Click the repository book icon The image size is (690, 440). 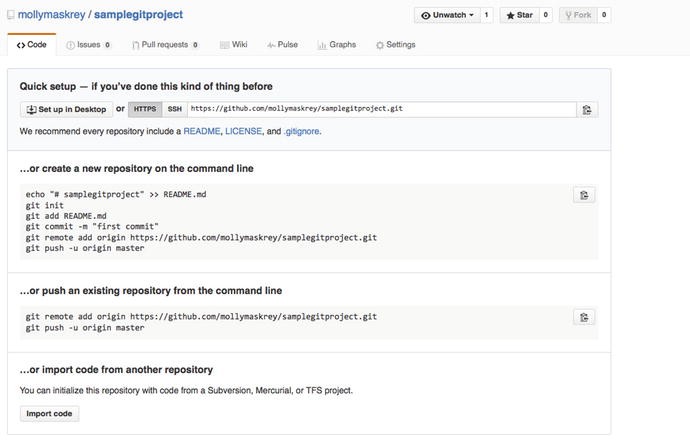11,15
